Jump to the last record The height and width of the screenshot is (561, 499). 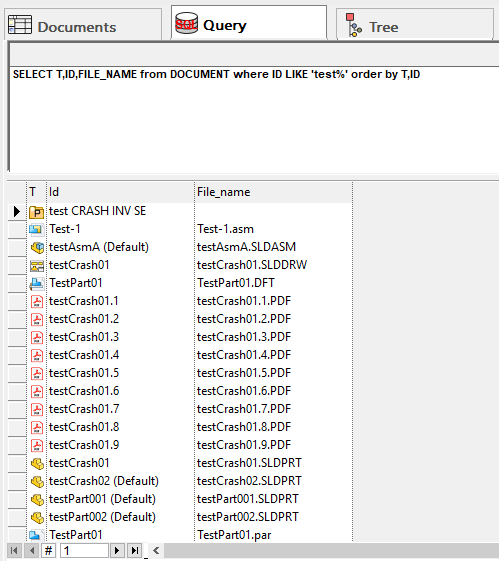coord(134,550)
